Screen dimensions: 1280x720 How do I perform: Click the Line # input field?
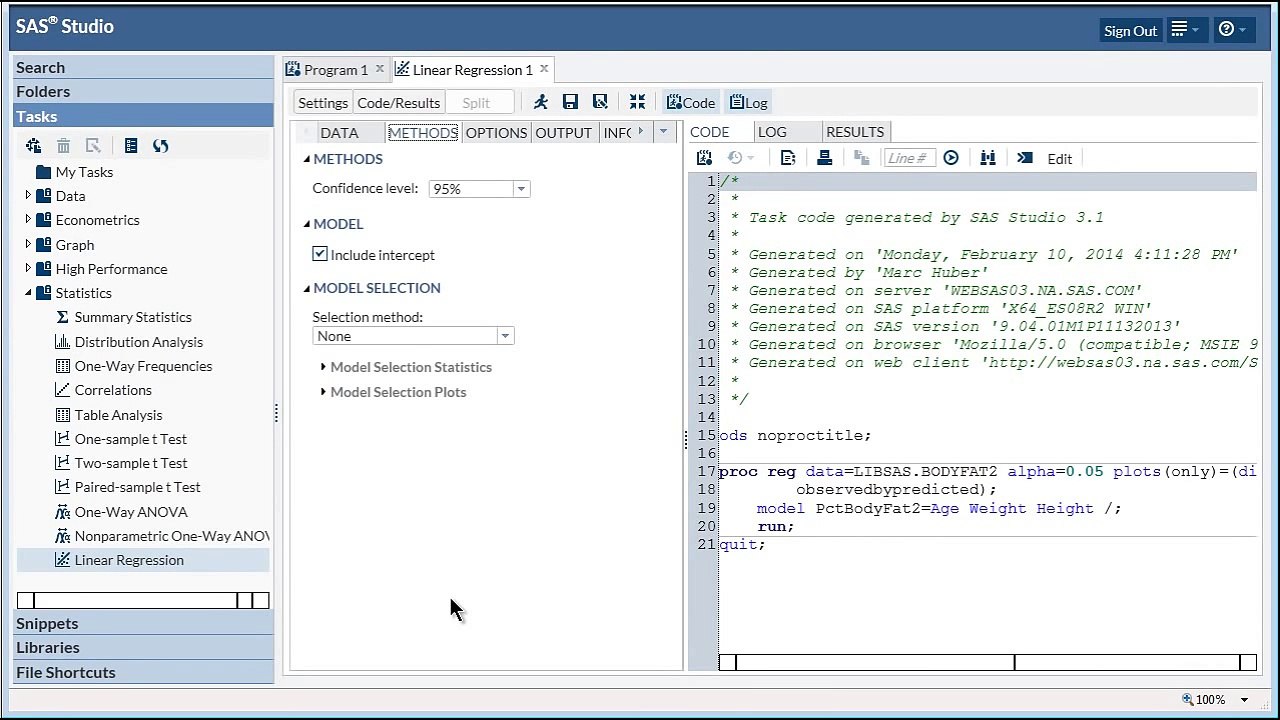click(x=910, y=158)
